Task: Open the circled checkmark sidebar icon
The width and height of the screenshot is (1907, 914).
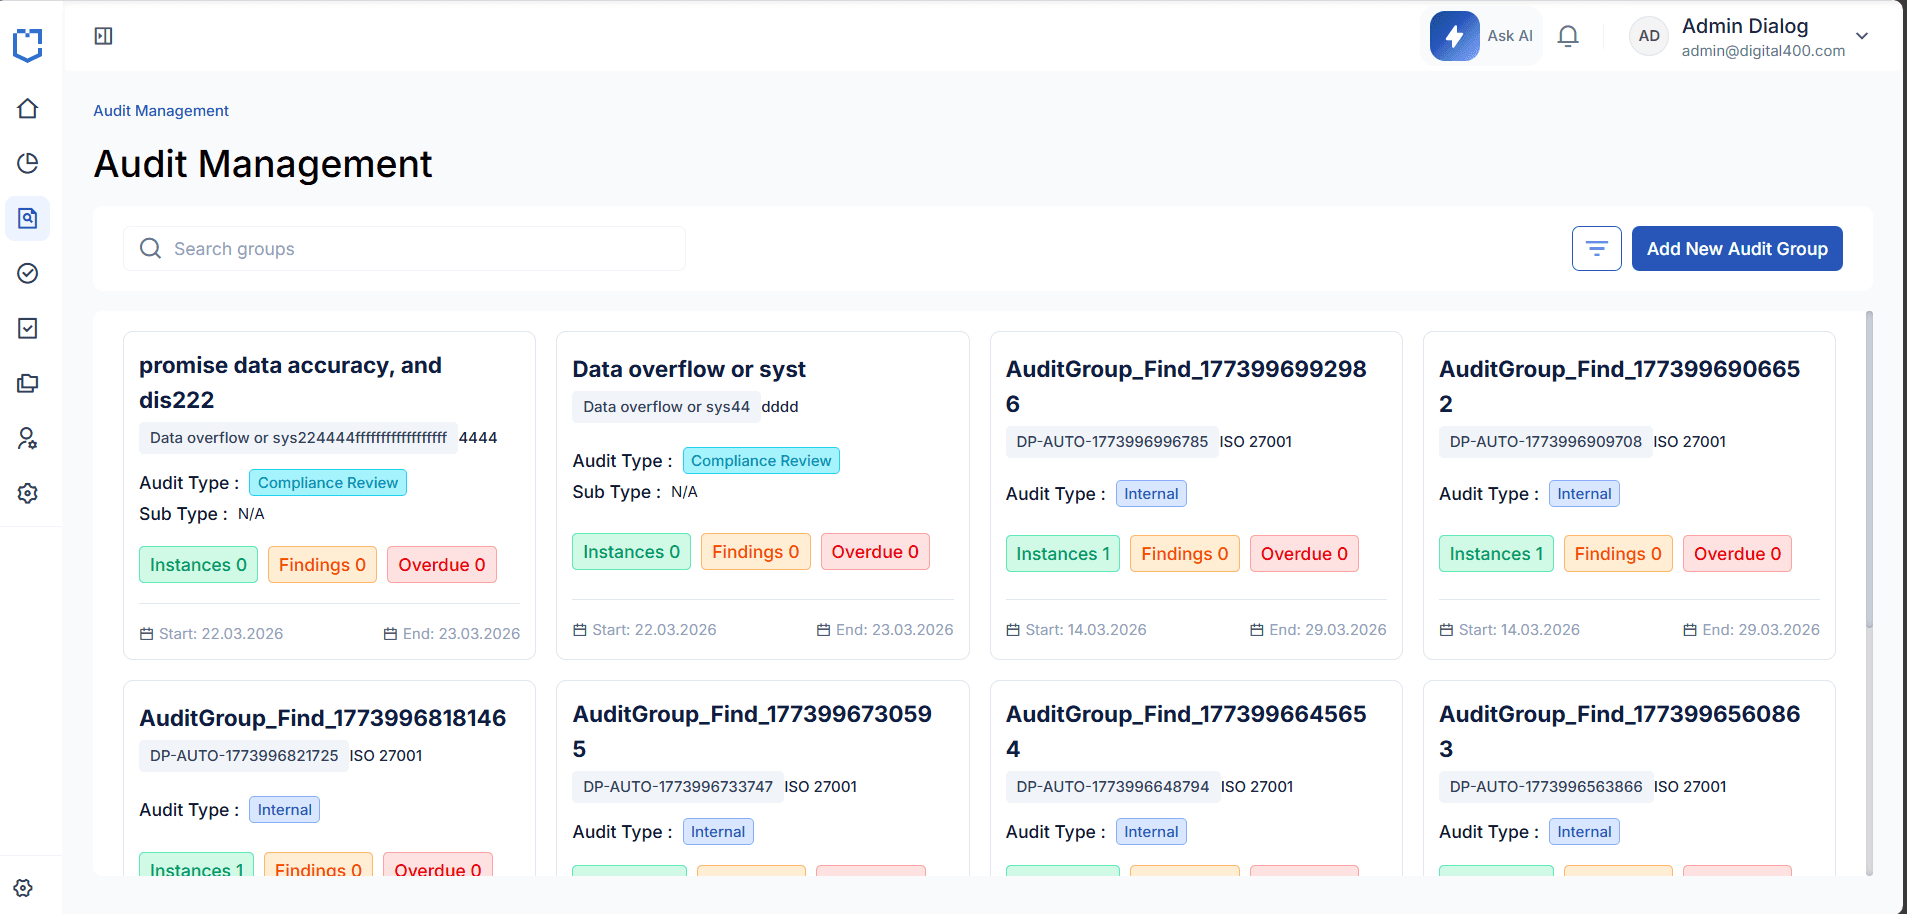Action: 28,273
